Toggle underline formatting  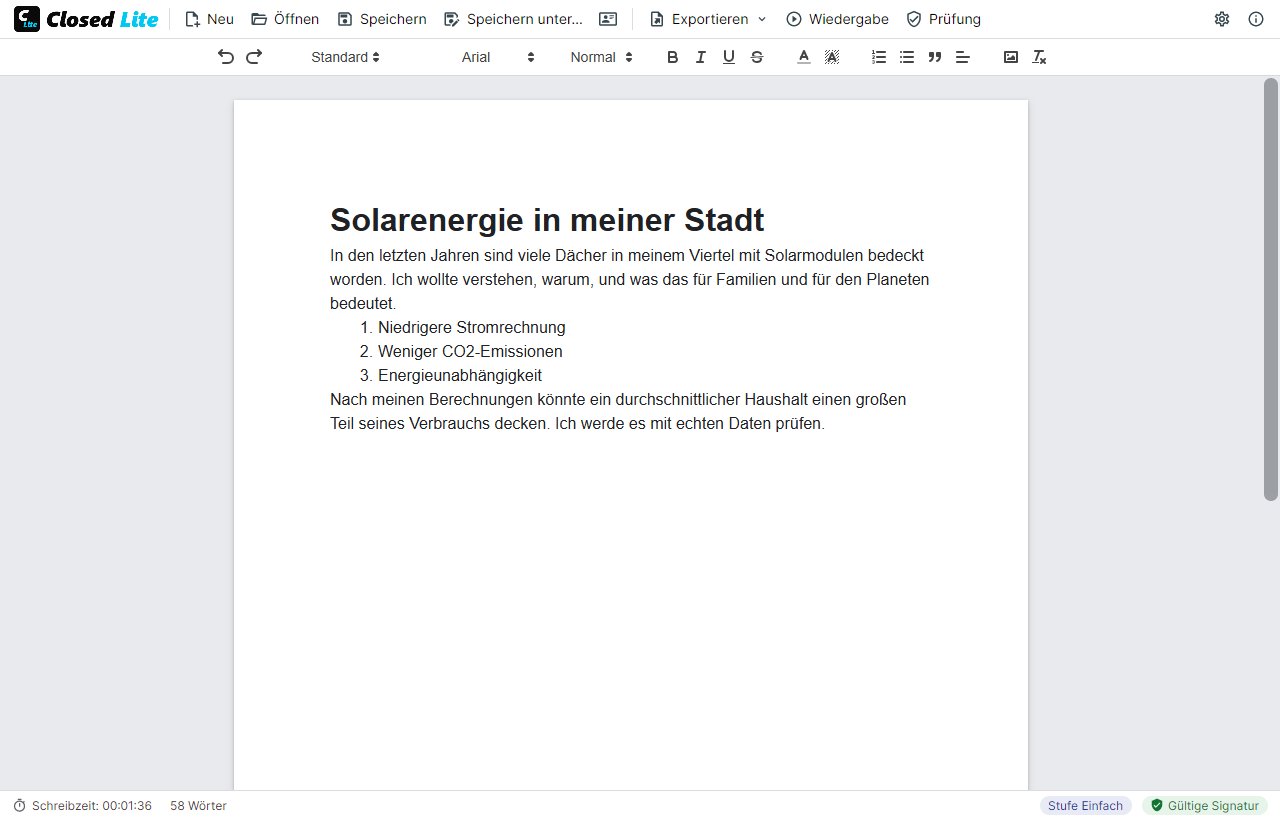click(x=729, y=57)
